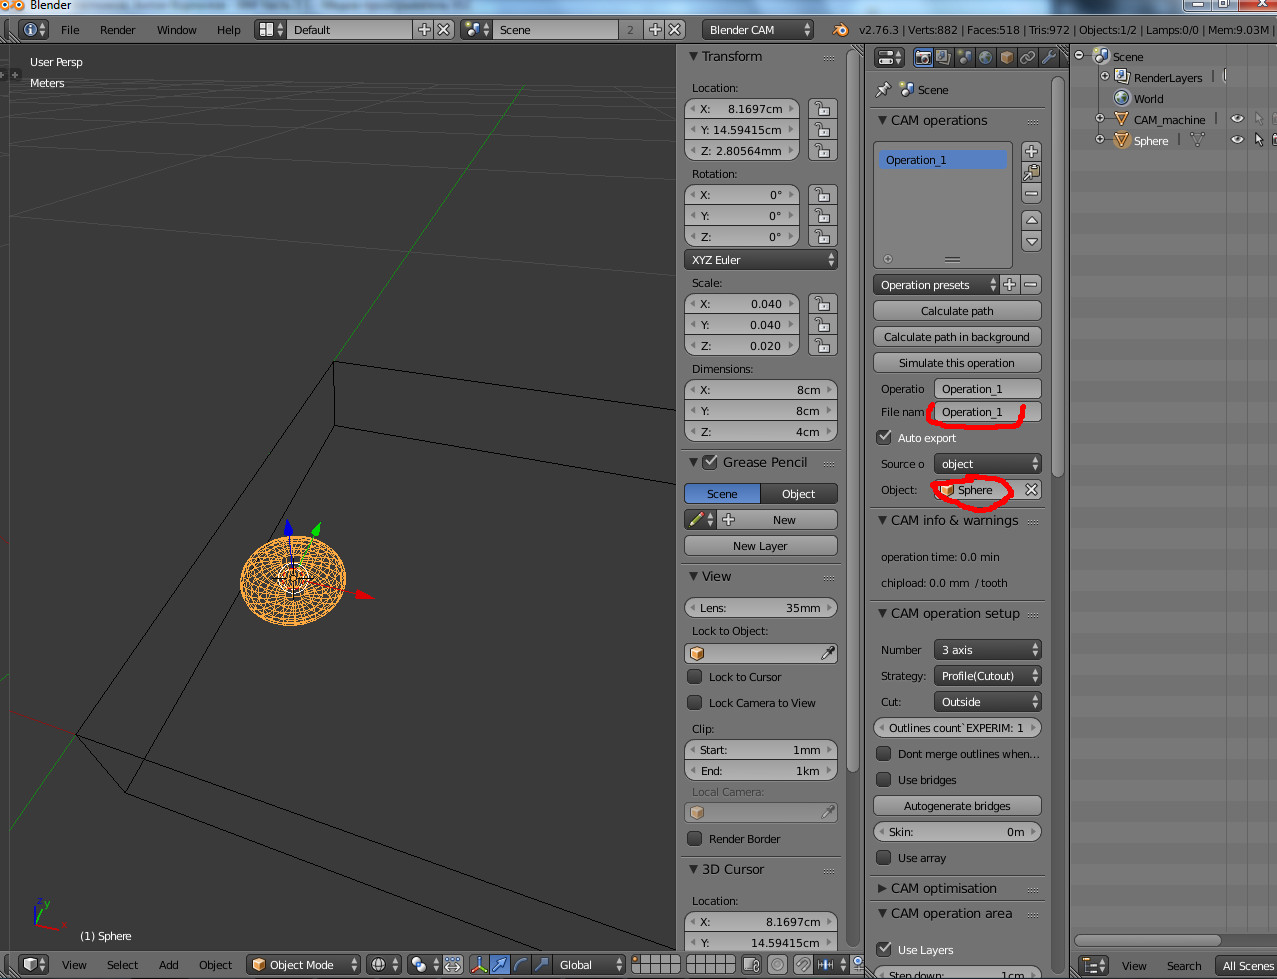The image size is (1277, 979).
Task: Enable Lock Camera to View checkbox
Action: coord(695,703)
